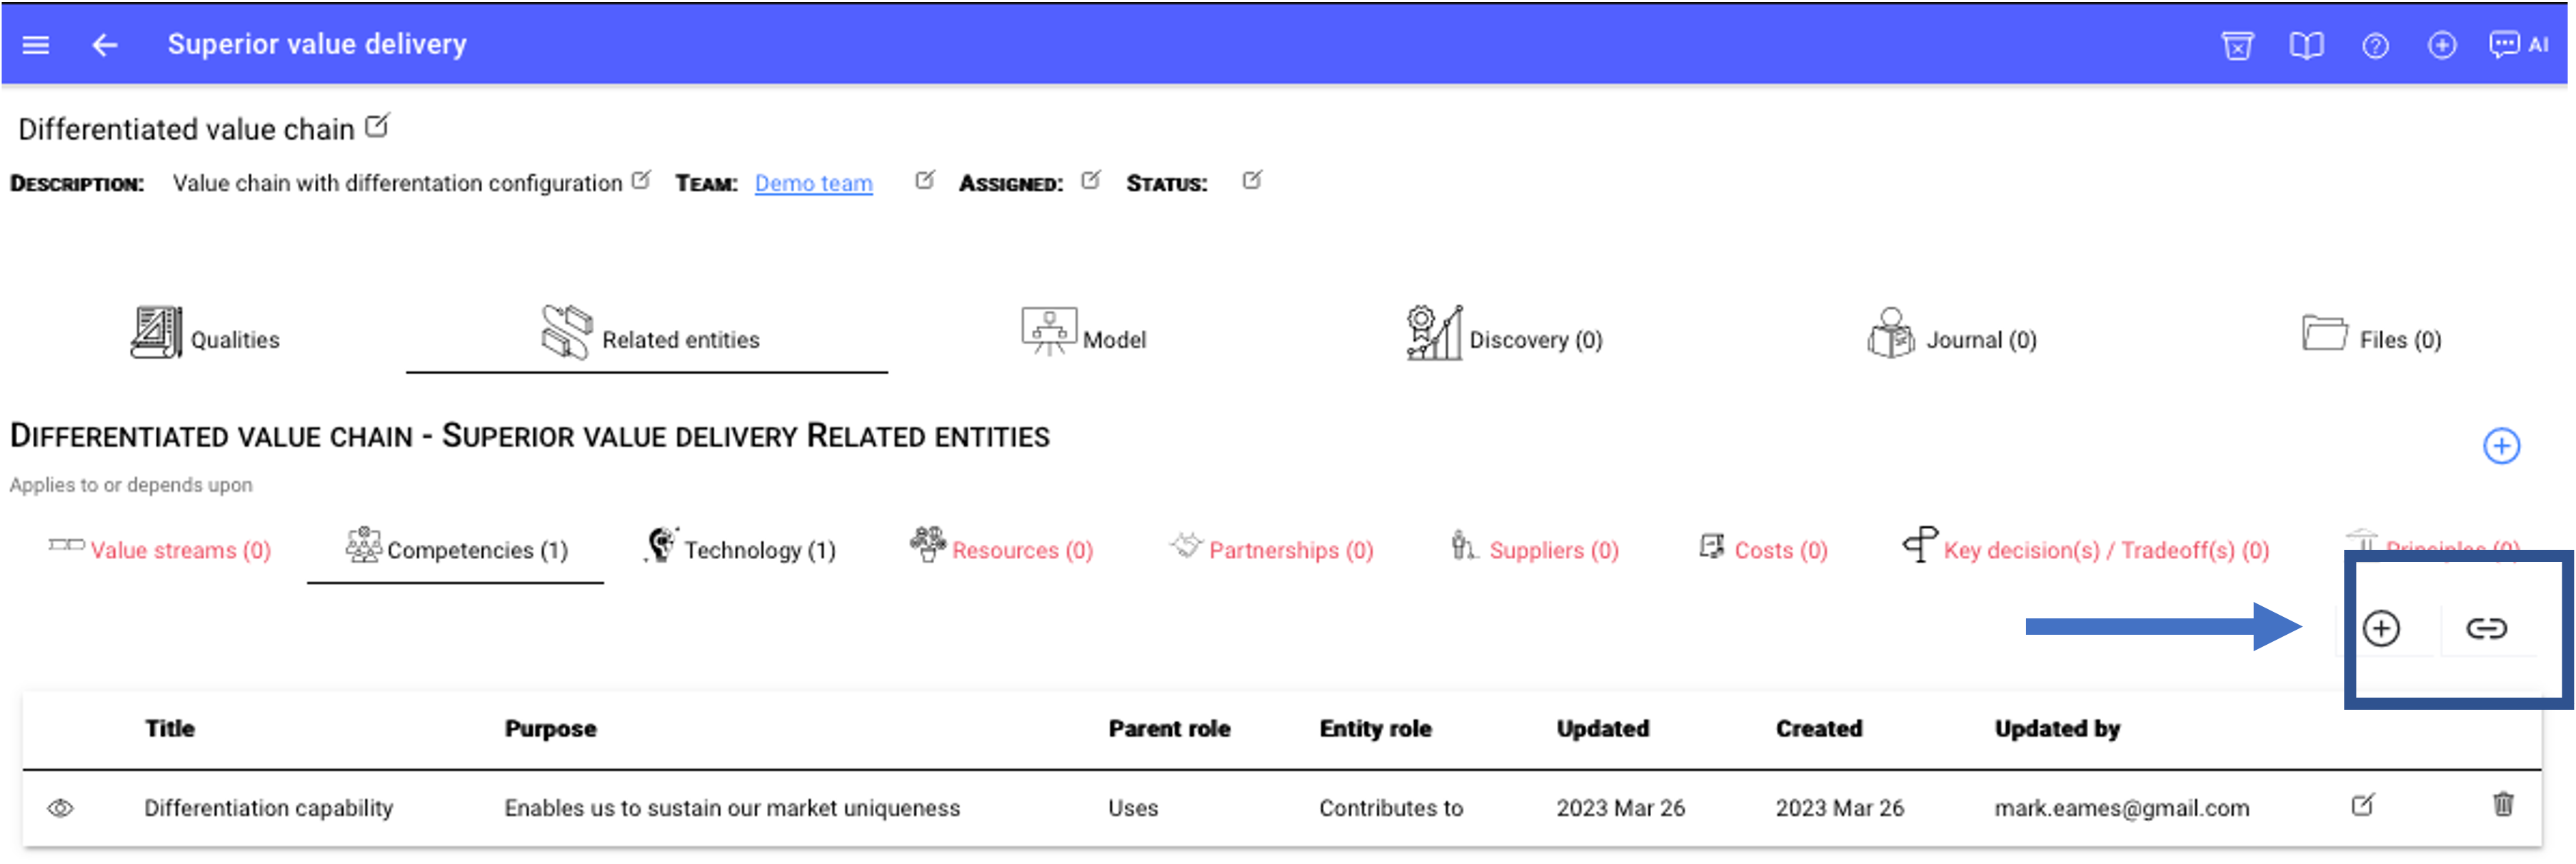Delete the Differentiation capability entry
2576x864 pixels.
point(2504,804)
